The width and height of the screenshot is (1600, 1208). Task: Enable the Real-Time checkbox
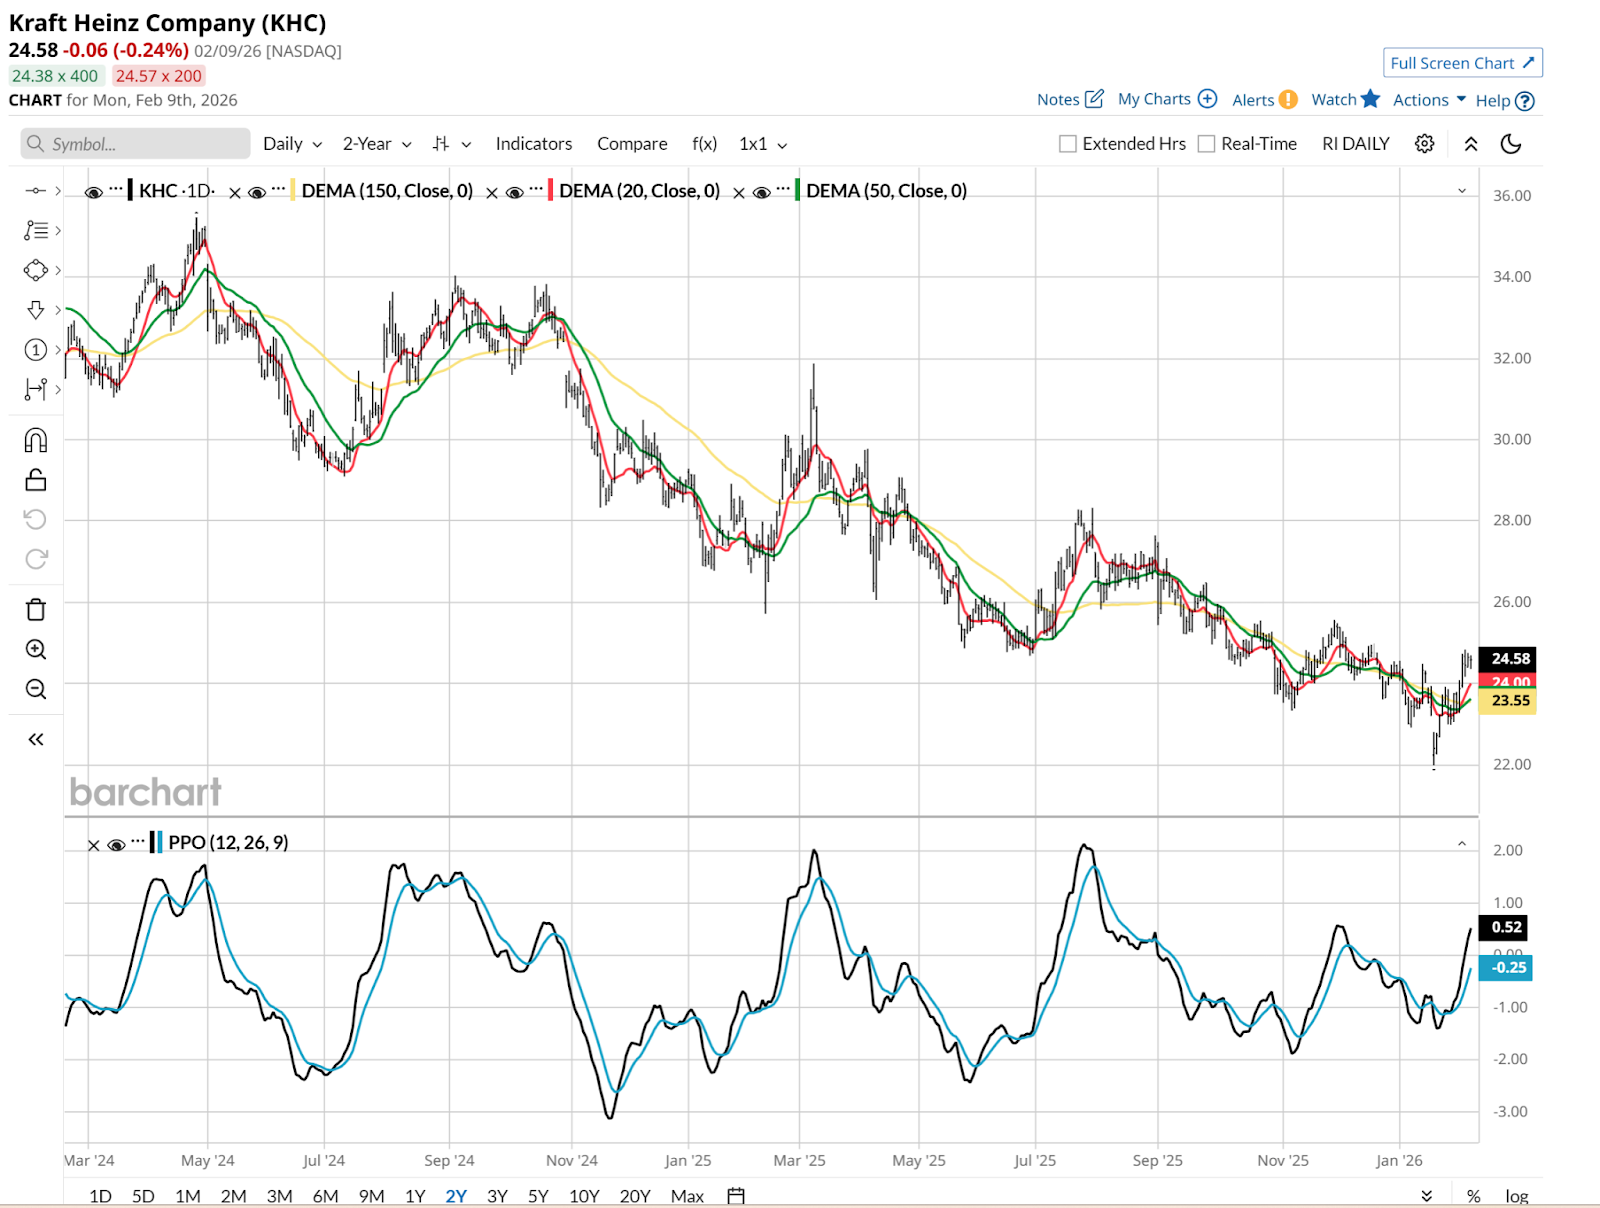pos(1207,144)
